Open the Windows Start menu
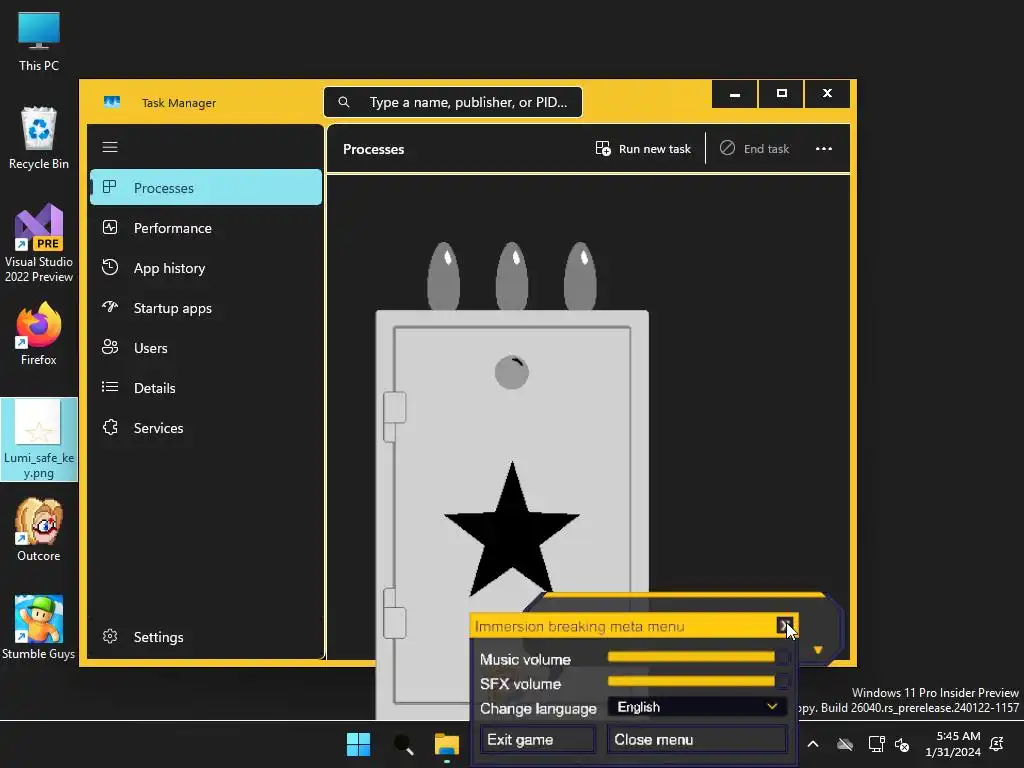 358,744
